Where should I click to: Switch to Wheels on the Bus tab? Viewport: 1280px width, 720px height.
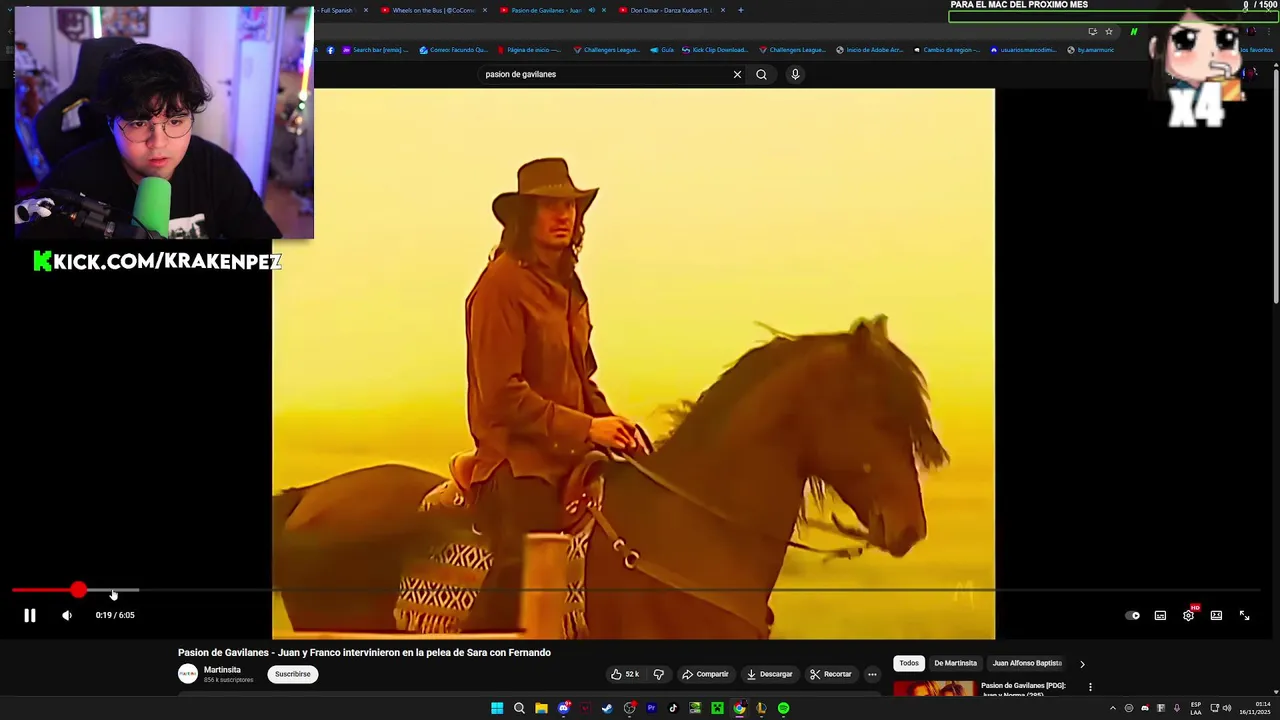pos(426,10)
